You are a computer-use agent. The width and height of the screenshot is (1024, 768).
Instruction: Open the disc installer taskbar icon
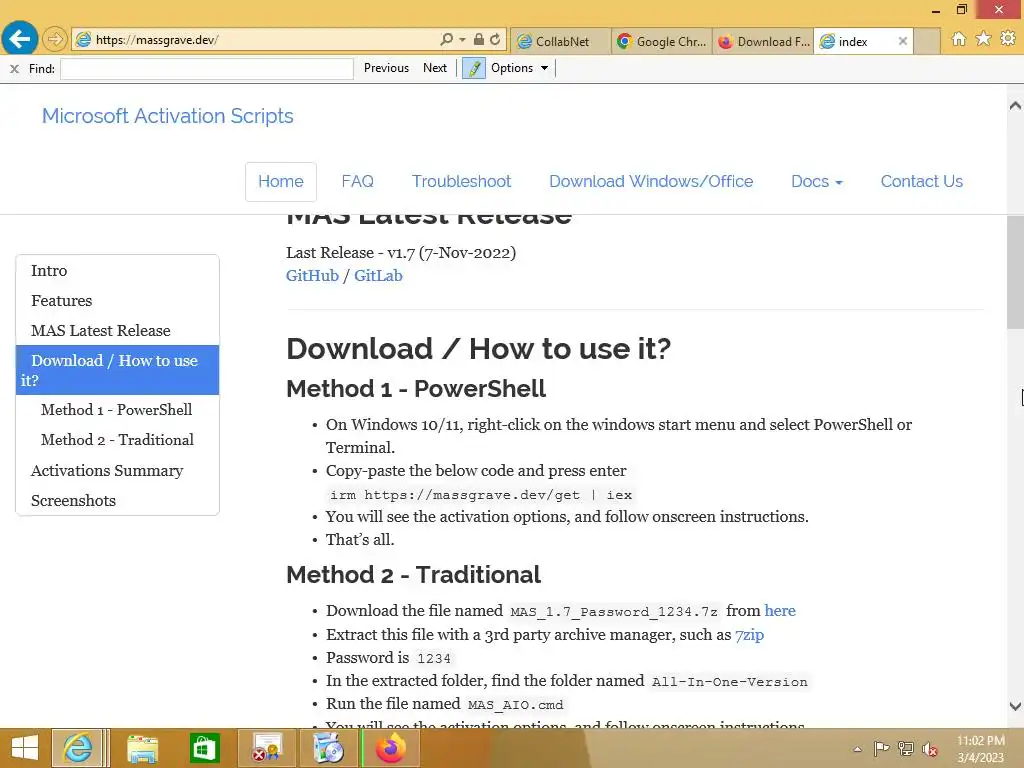(328, 748)
